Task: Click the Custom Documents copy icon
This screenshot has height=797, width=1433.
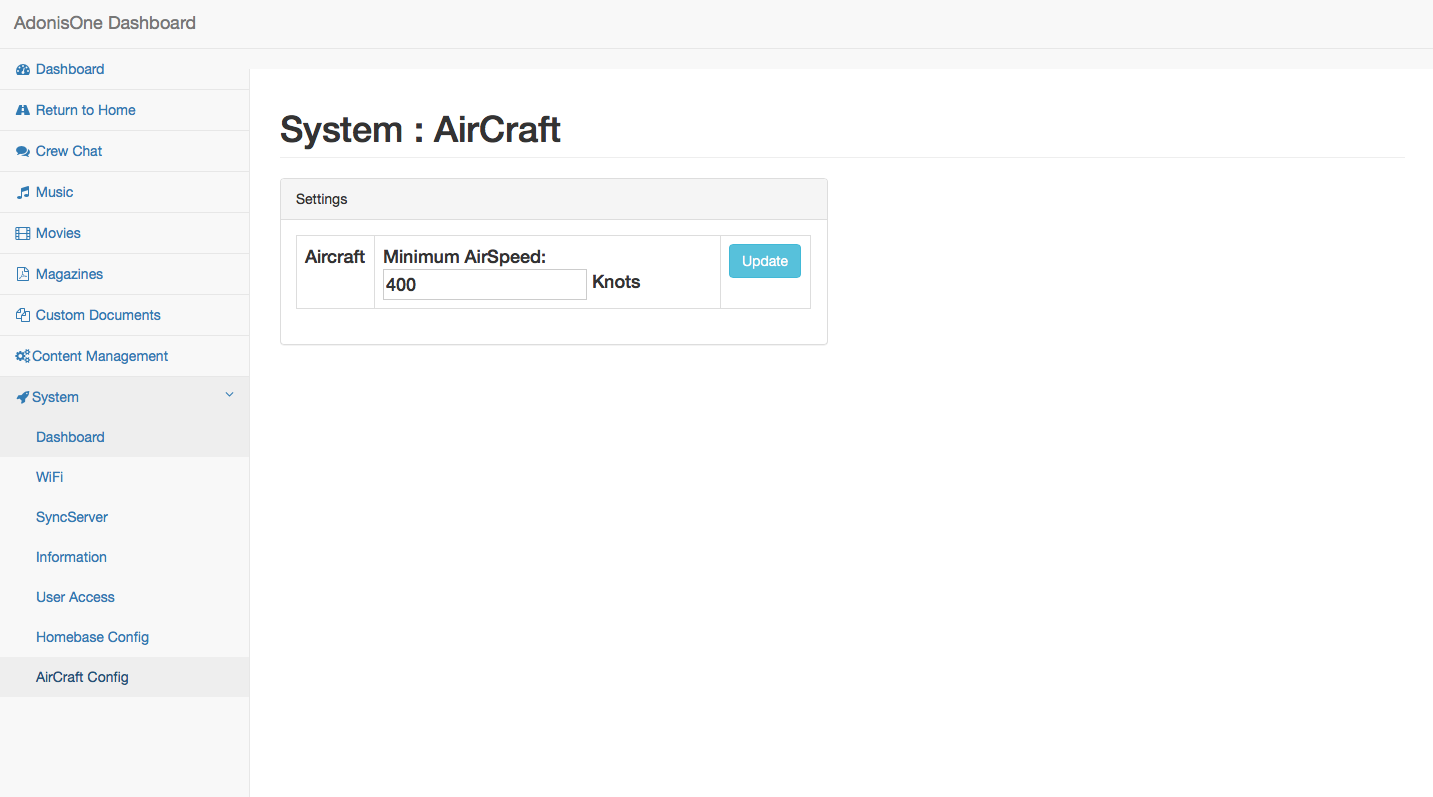Action: point(23,316)
